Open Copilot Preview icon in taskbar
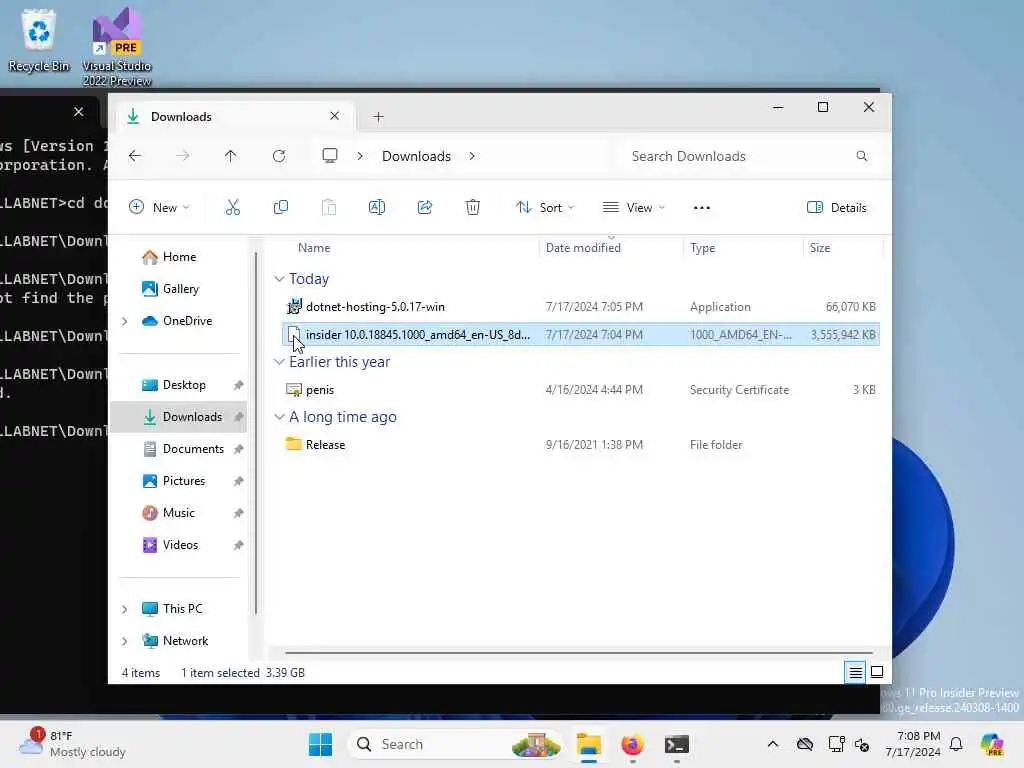The image size is (1024, 768). coord(993,744)
